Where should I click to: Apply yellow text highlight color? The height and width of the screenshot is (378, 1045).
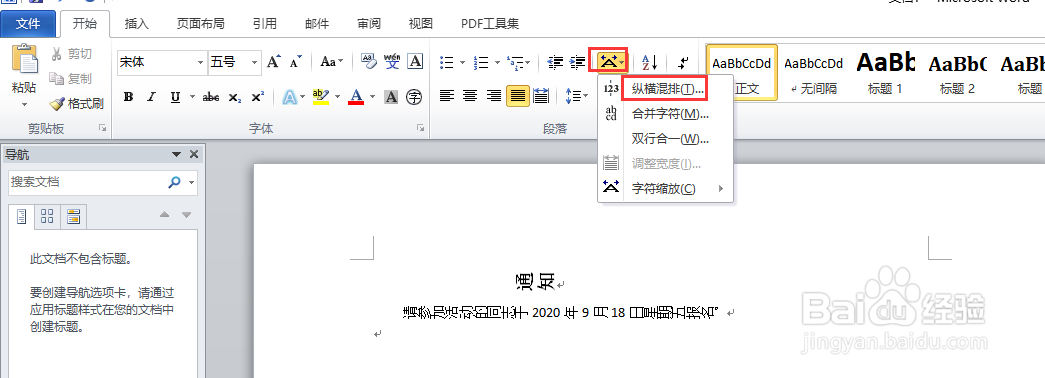pyautogui.click(x=321, y=97)
